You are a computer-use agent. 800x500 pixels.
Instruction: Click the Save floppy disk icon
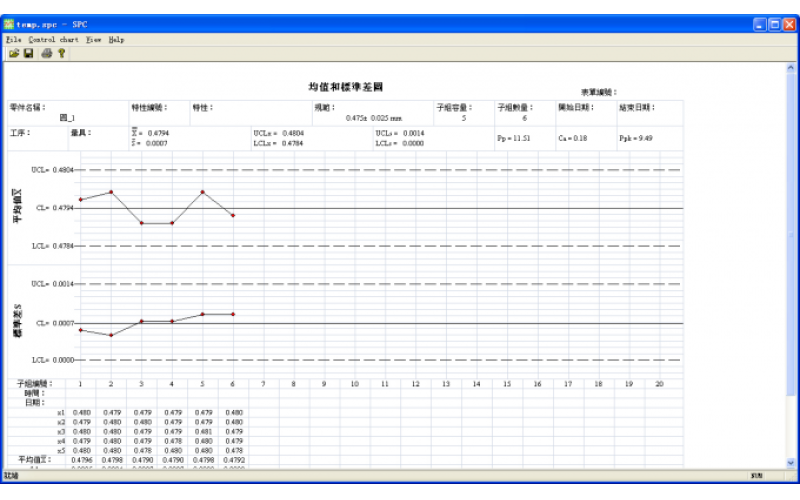(x=29, y=53)
